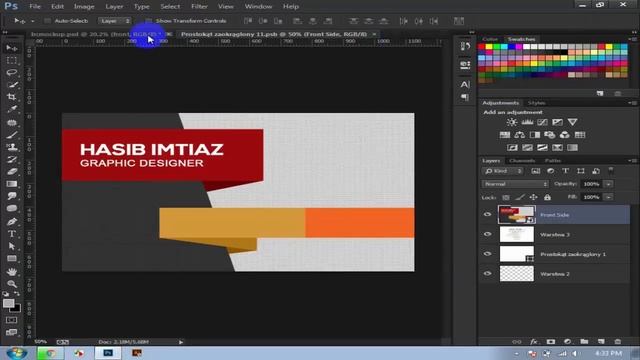640x360 pixels.
Task: Select the Warstwa 3 layer thumbnail
Action: point(516,234)
